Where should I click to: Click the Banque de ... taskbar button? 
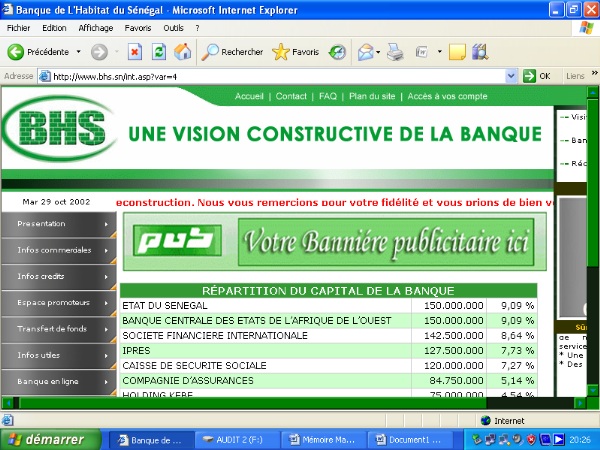point(151,440)
